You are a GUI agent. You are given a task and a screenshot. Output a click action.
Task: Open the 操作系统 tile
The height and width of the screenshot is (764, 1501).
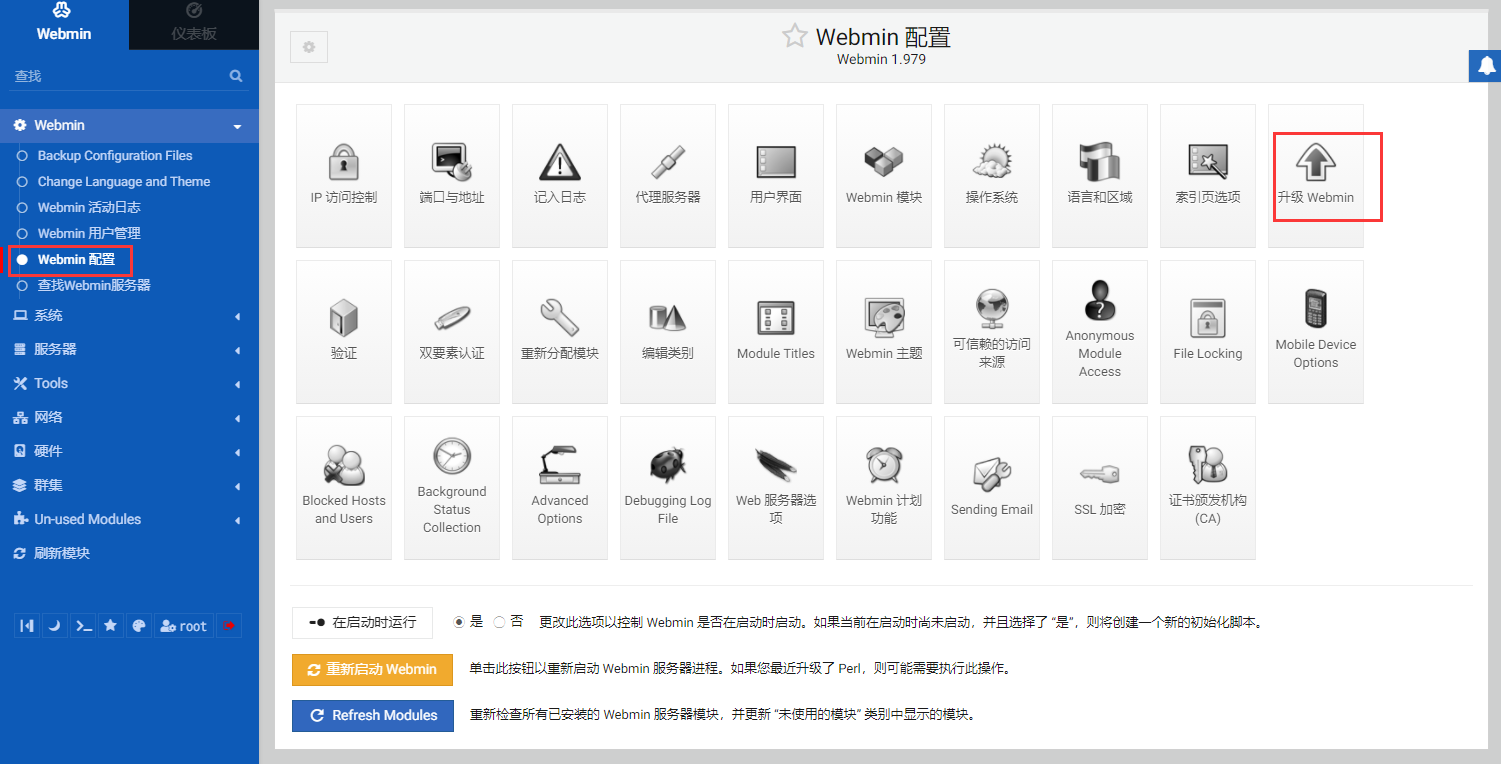click(992, 176)
